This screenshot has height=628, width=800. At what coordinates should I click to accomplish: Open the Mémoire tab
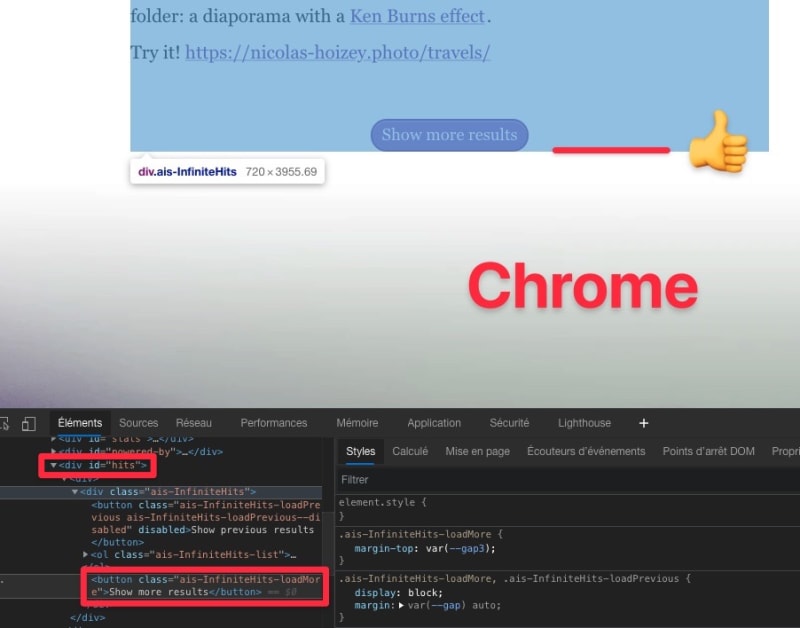(357, 423)
